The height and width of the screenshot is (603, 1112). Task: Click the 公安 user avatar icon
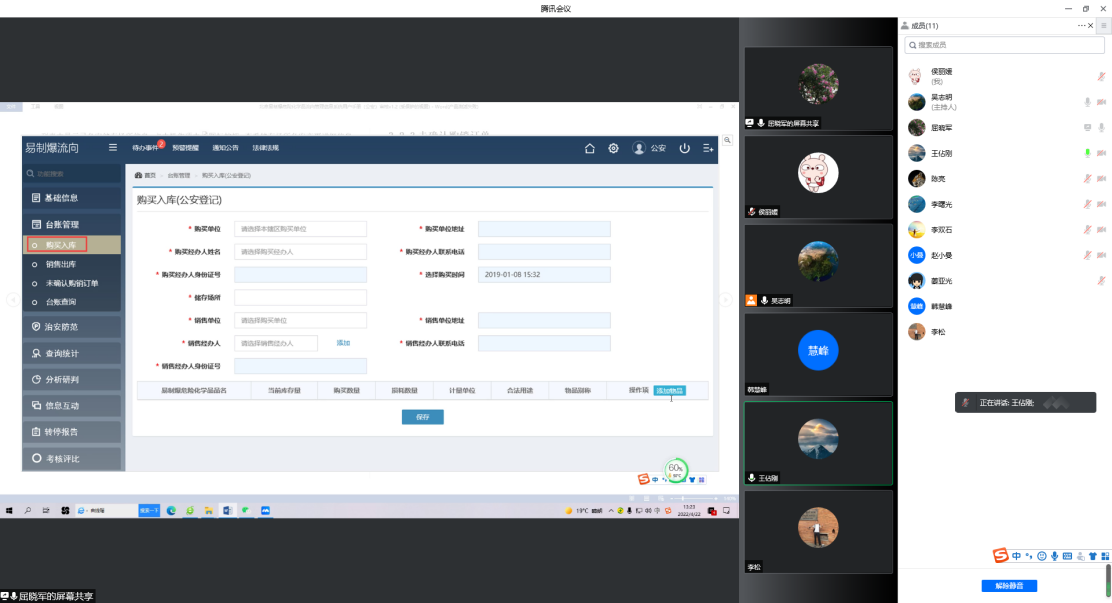(639, 148)
